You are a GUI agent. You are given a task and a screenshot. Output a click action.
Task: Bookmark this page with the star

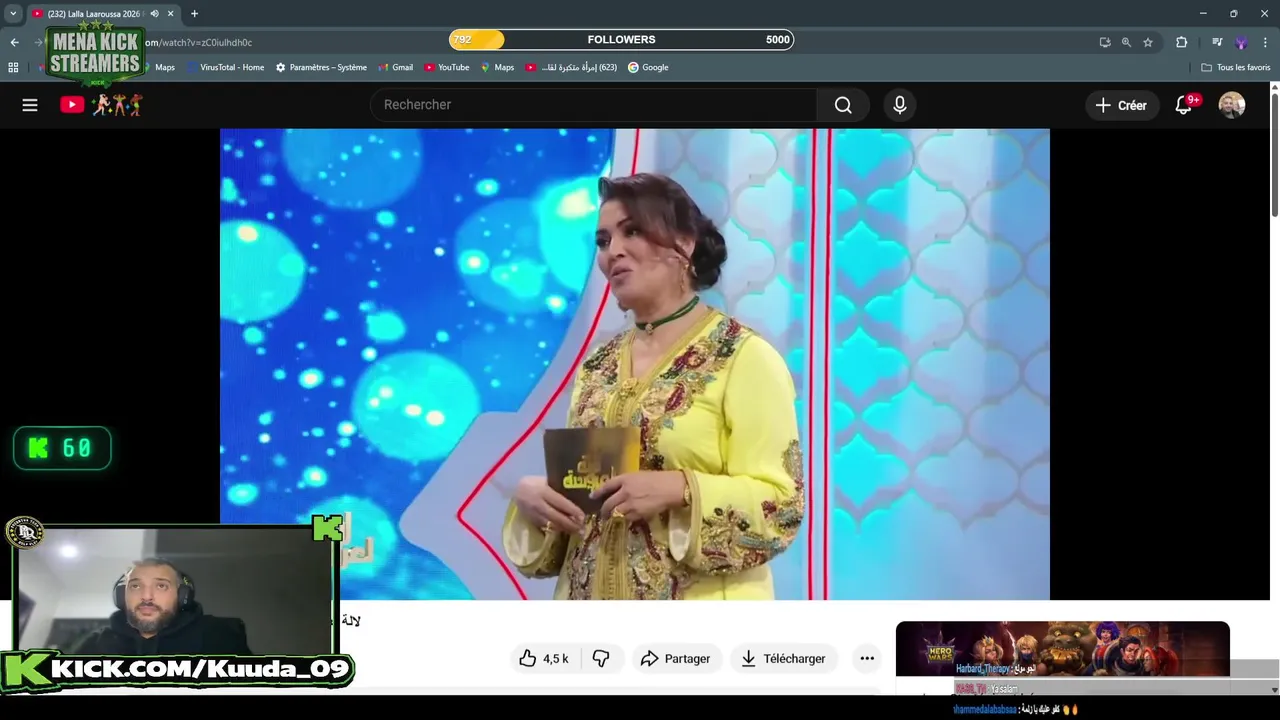pos(1148,42)
